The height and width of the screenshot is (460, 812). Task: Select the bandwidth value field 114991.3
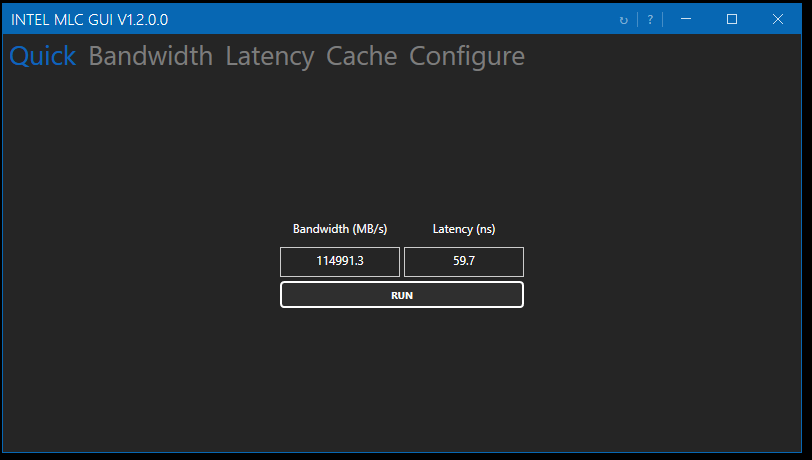pyautogui.click(x=340, y=262)
